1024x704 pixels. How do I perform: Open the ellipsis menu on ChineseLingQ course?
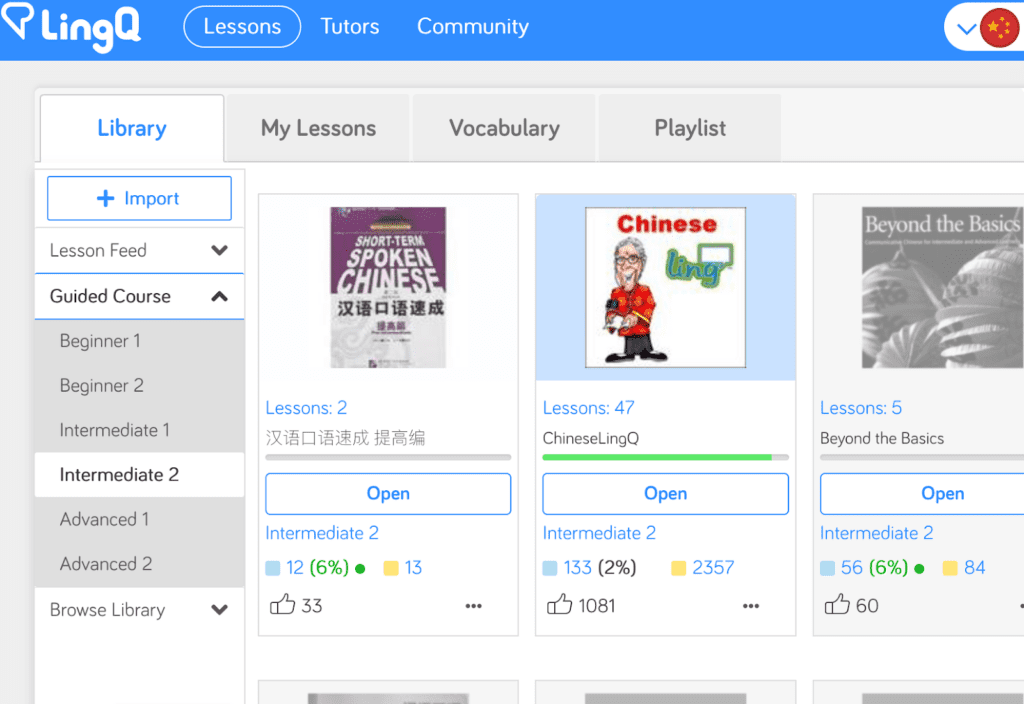click(751, 606)
